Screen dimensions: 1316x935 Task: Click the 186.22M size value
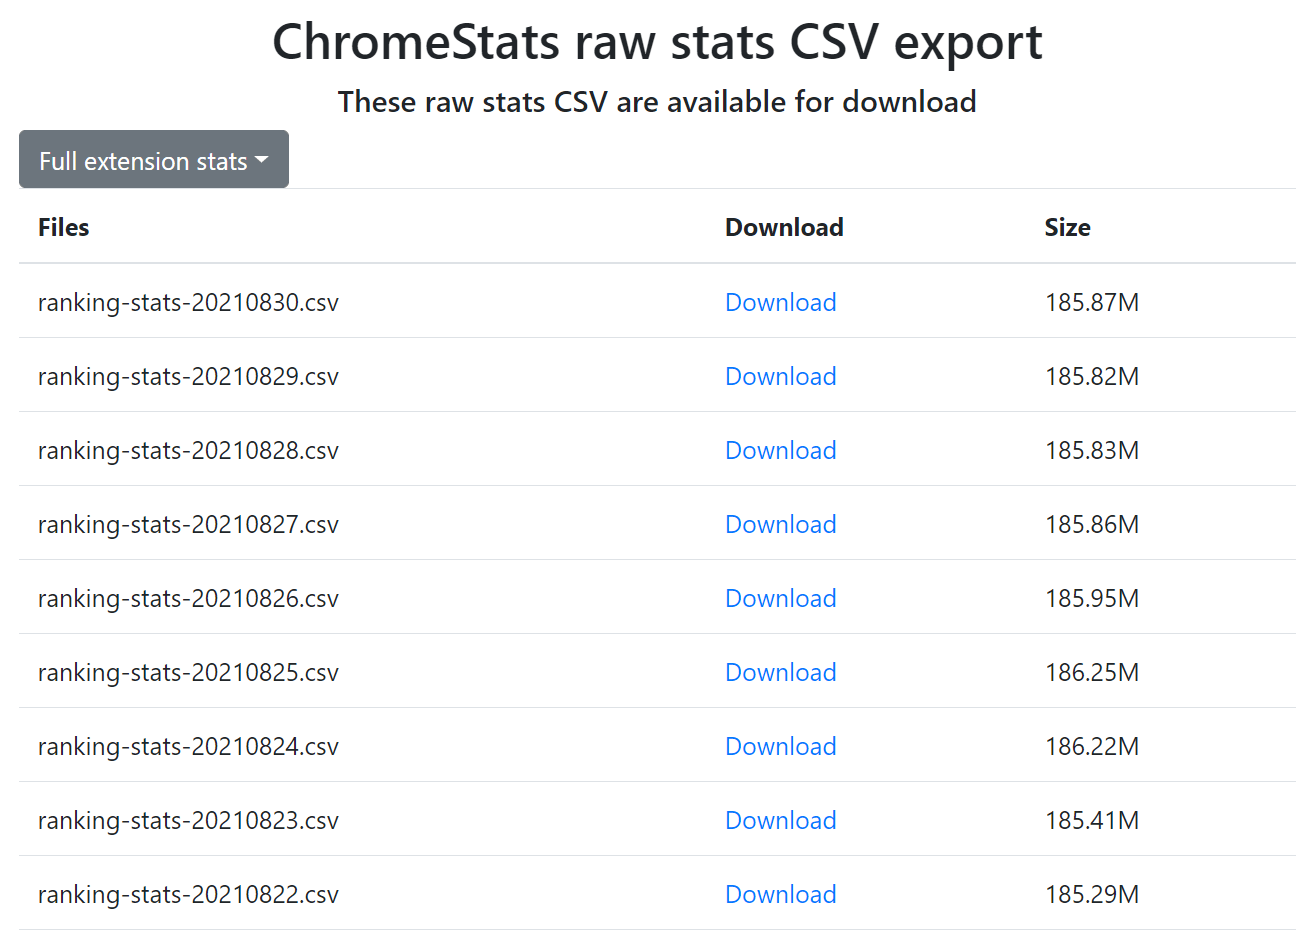point(1092,746)
